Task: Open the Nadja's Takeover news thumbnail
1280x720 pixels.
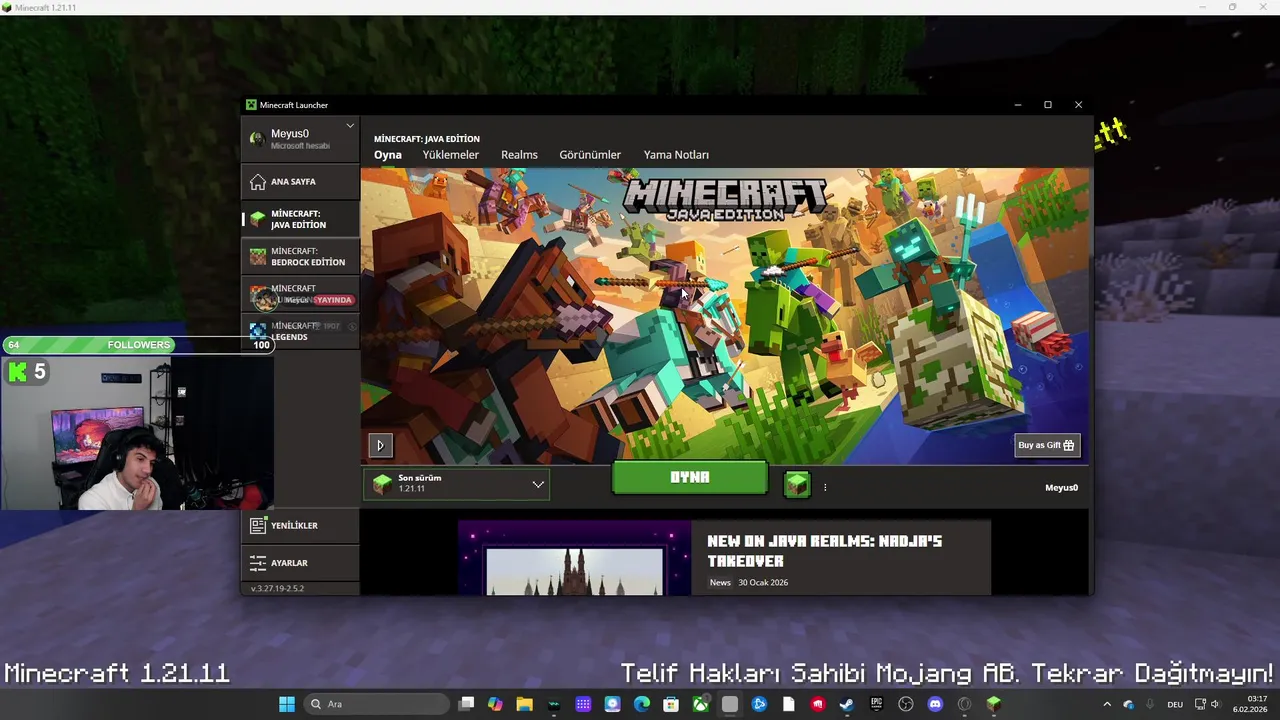Action: tap(574, 557)
